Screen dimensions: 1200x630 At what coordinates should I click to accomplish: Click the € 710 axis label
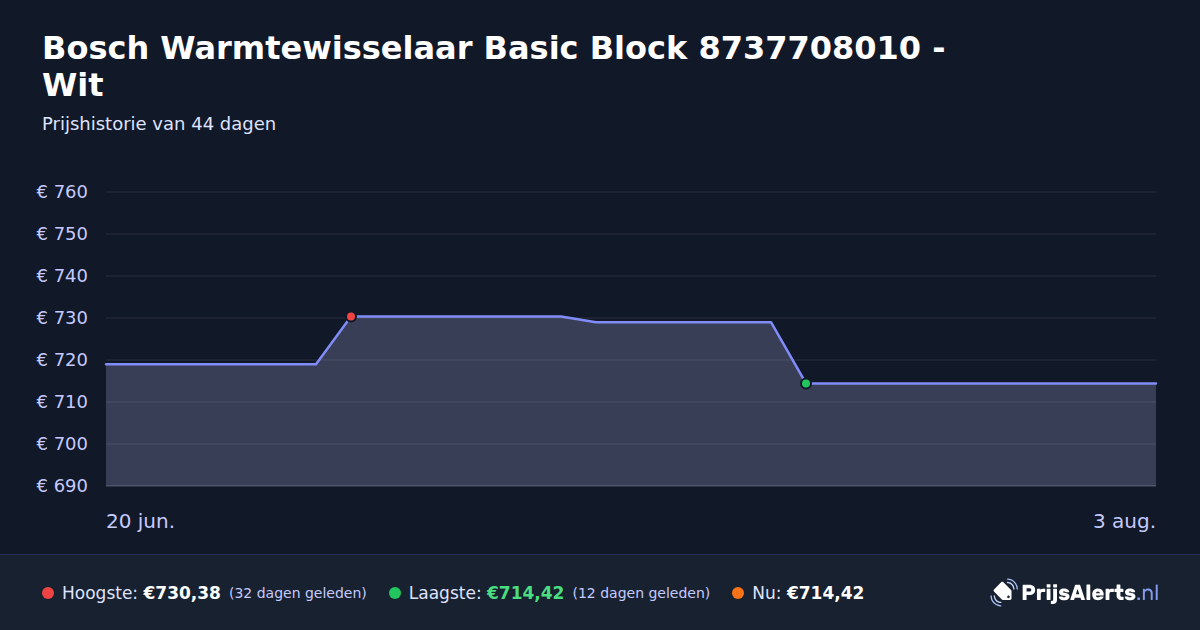pyautogui.click(x=62, y=402)
